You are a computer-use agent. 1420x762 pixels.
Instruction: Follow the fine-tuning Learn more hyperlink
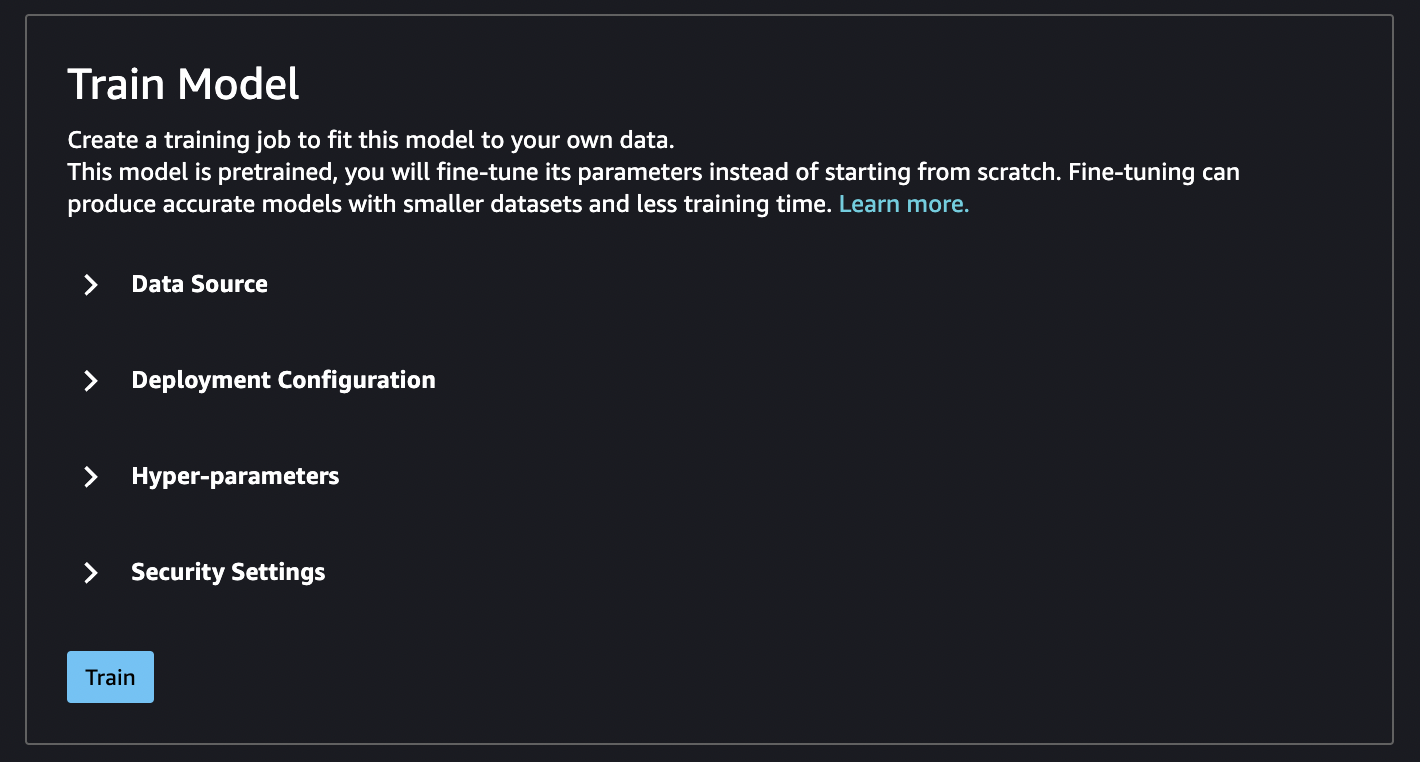coord(902,203)
